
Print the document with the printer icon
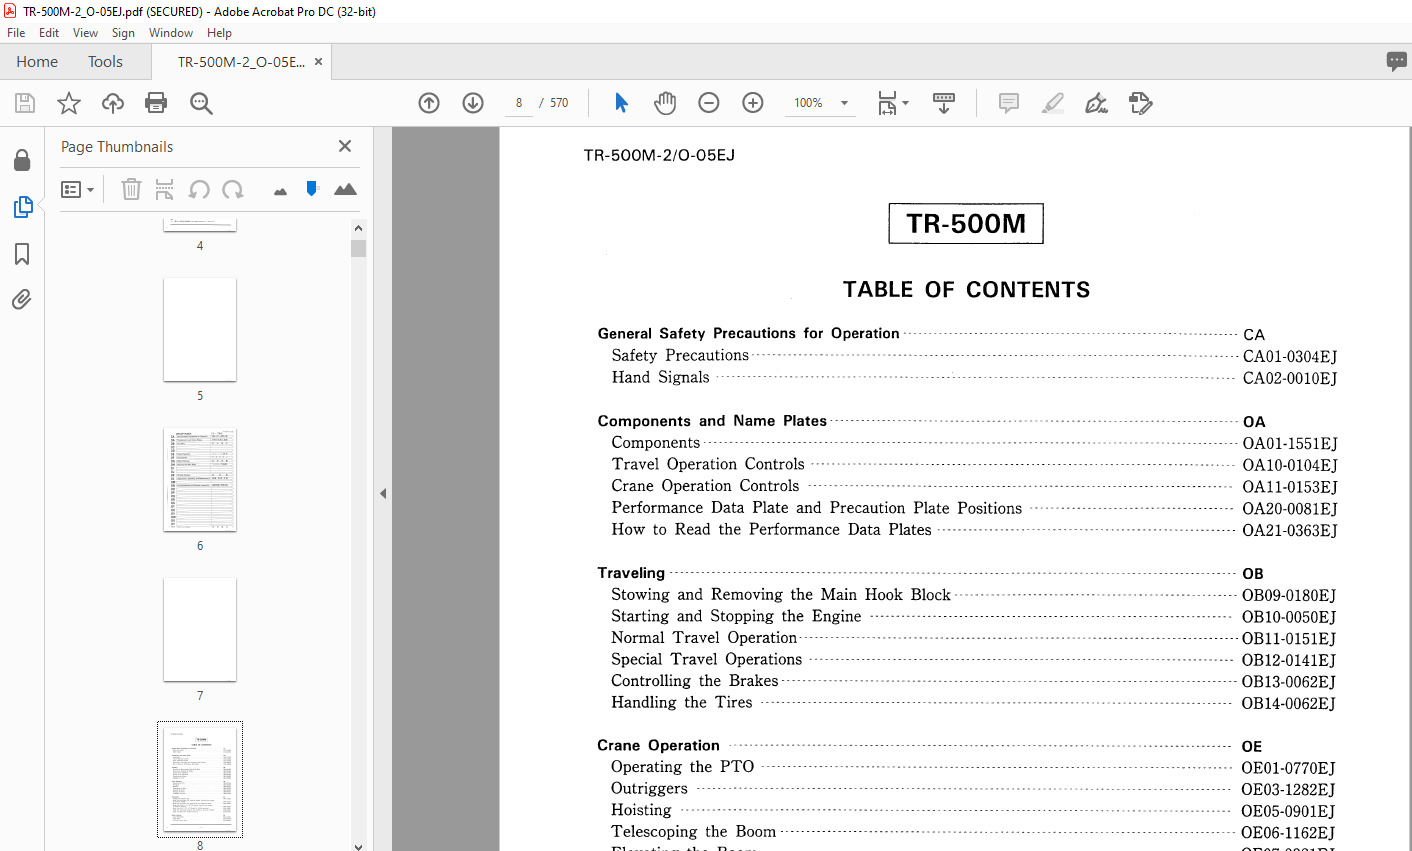tap(156, 103)
